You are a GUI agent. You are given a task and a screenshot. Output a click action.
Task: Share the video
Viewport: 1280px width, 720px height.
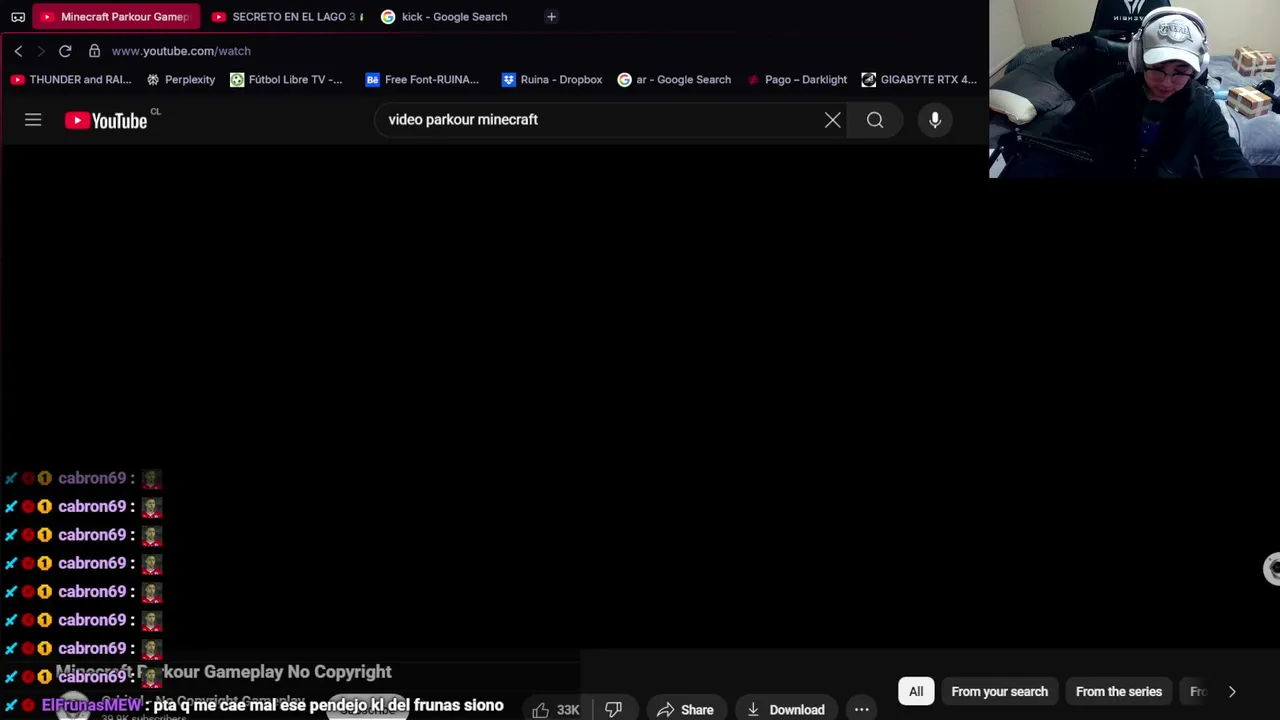tap(685, 710)
